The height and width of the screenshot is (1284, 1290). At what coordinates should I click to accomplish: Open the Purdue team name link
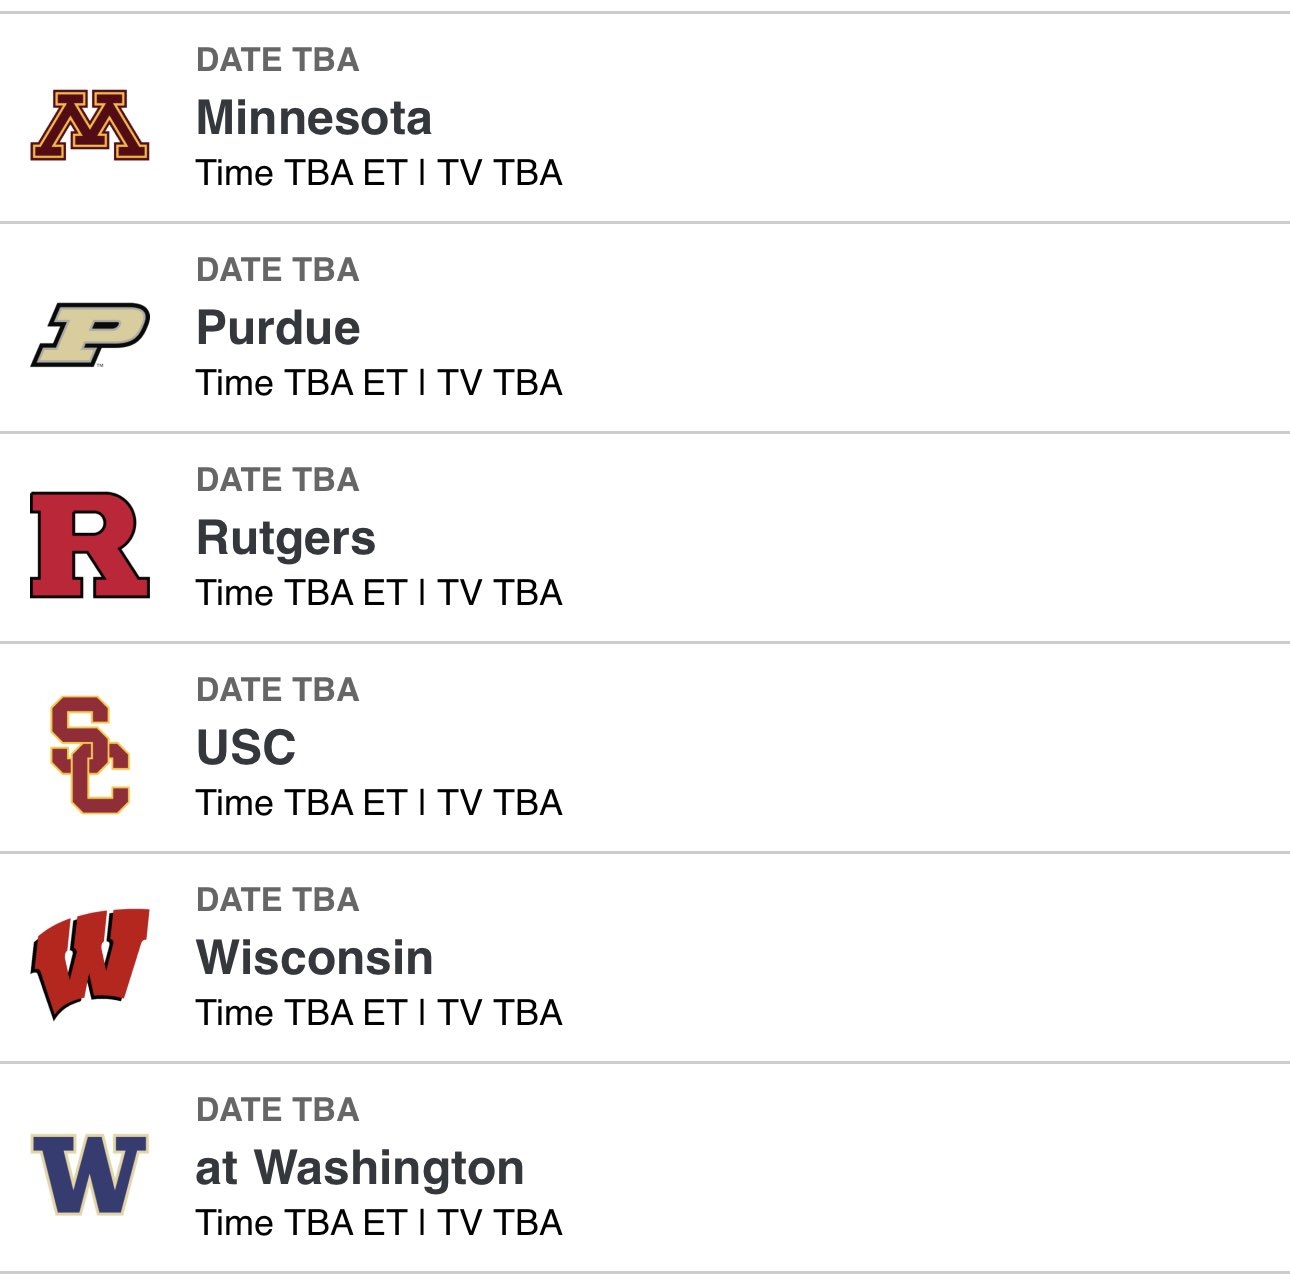(278, 328)
